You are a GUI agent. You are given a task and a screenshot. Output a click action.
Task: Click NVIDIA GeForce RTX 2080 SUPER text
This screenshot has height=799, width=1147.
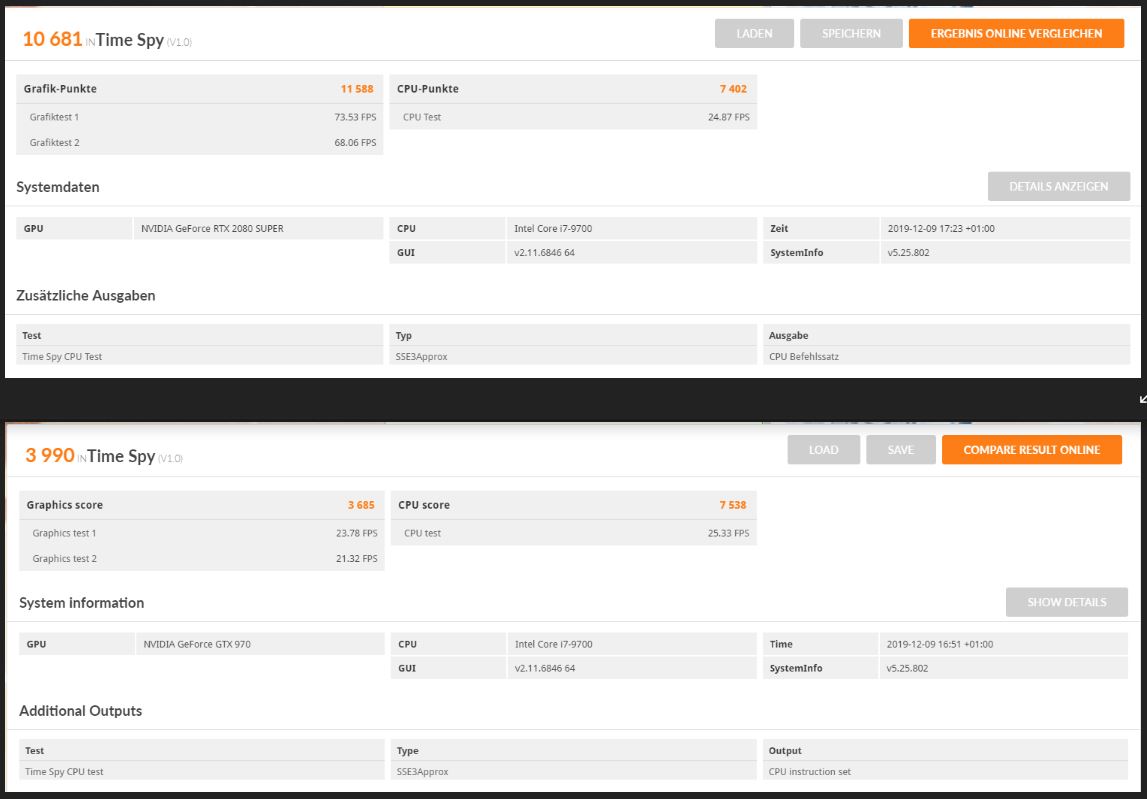(212, 228)
